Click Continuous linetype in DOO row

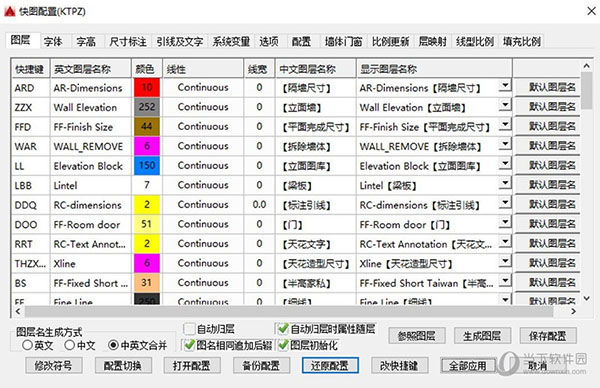point(203,224)
